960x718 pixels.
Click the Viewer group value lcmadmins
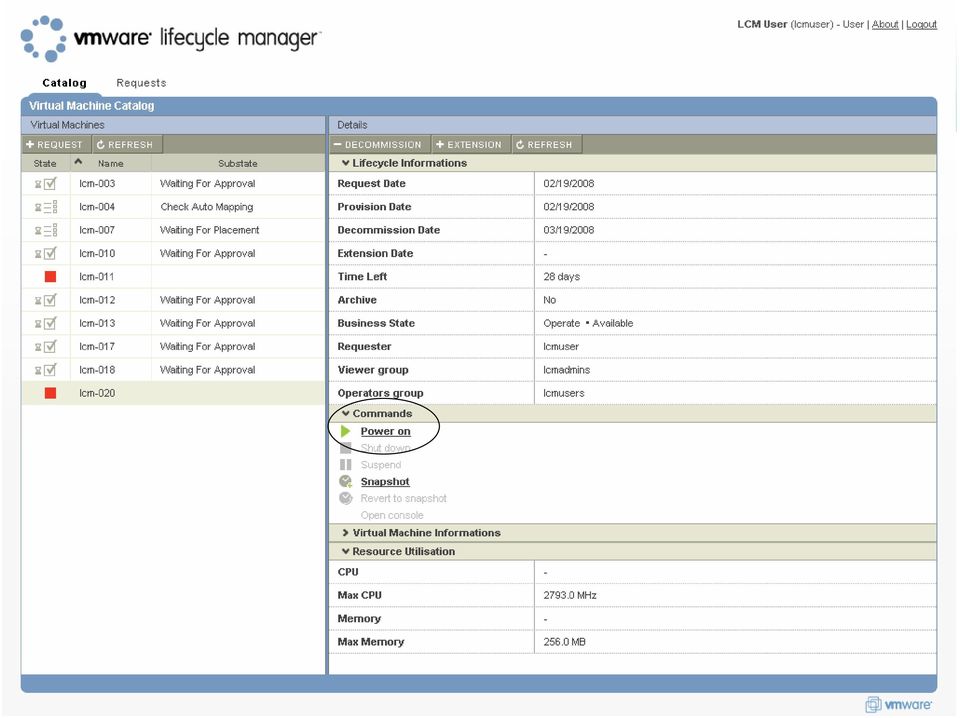(567, 370)
